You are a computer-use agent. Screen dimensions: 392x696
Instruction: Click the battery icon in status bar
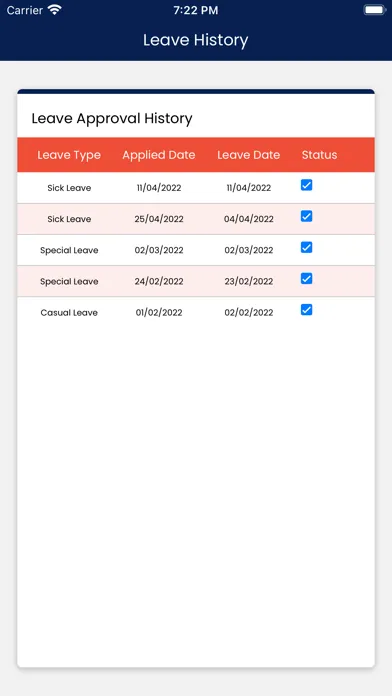point(374,10)
